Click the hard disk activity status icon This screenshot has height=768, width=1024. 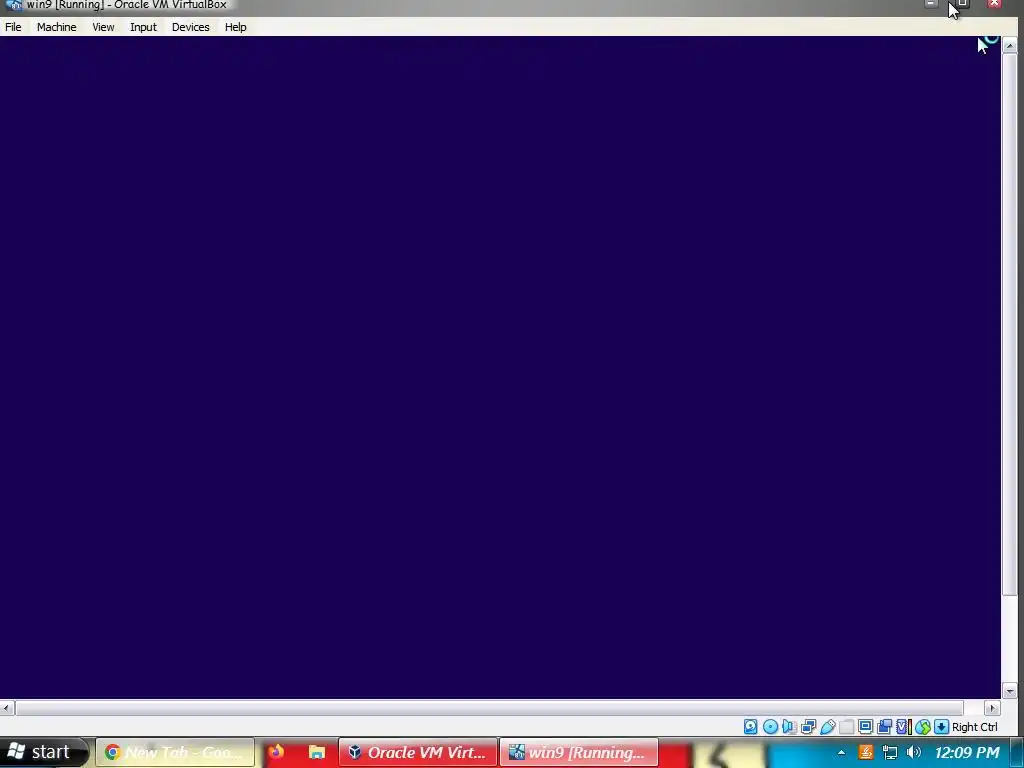point(750,727)
